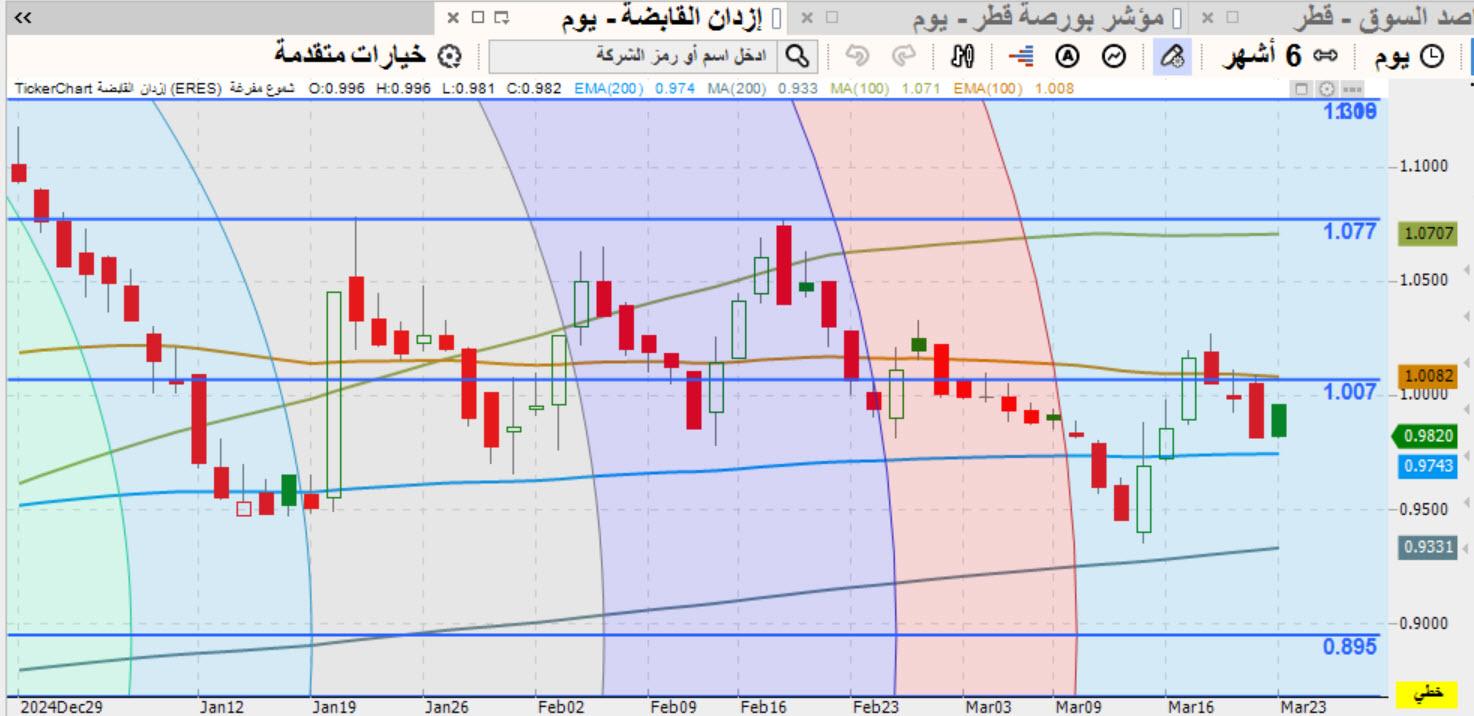Open advanced options (خيارات متقدمة)
Screen dimensions: 1474x716
tap(350, 55)
